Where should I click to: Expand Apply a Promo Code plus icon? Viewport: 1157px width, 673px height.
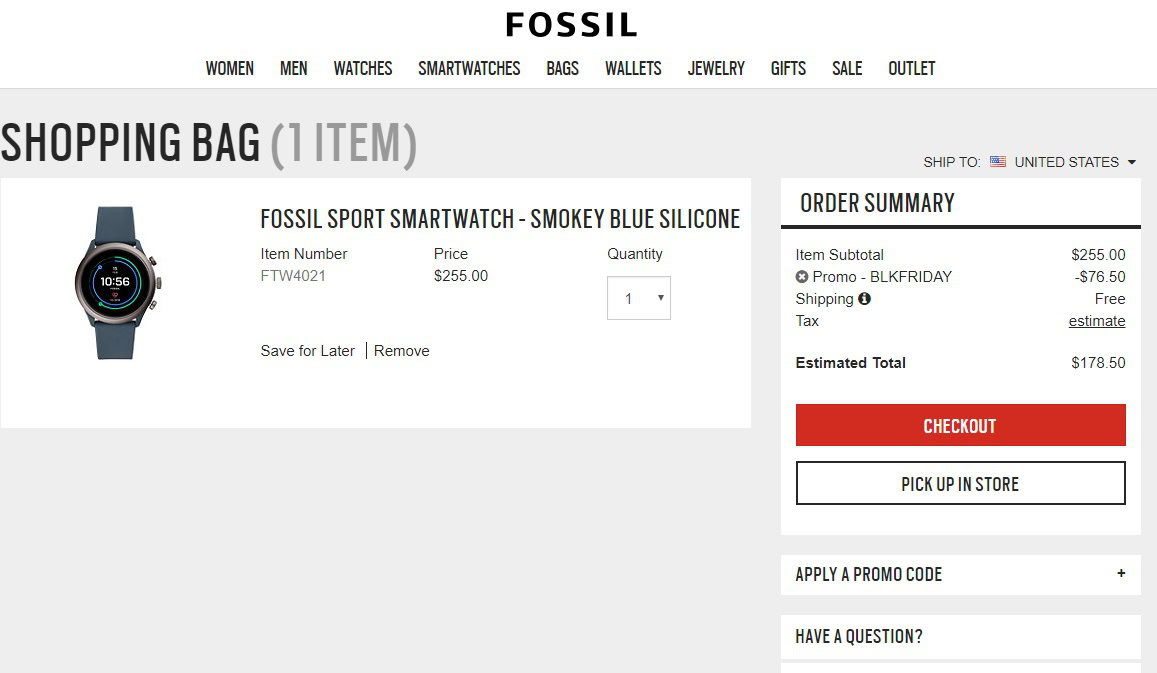point(1121,574)
